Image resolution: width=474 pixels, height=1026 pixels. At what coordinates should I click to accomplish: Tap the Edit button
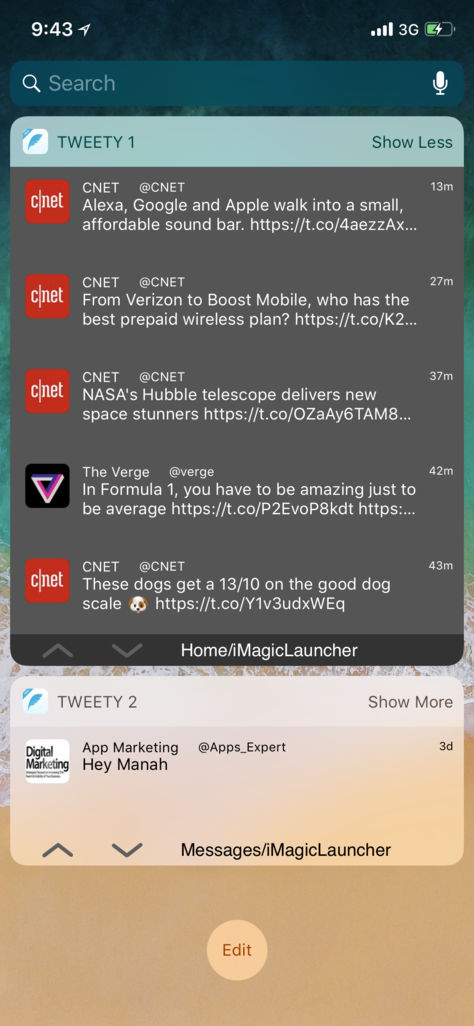(x=237, y=950)
